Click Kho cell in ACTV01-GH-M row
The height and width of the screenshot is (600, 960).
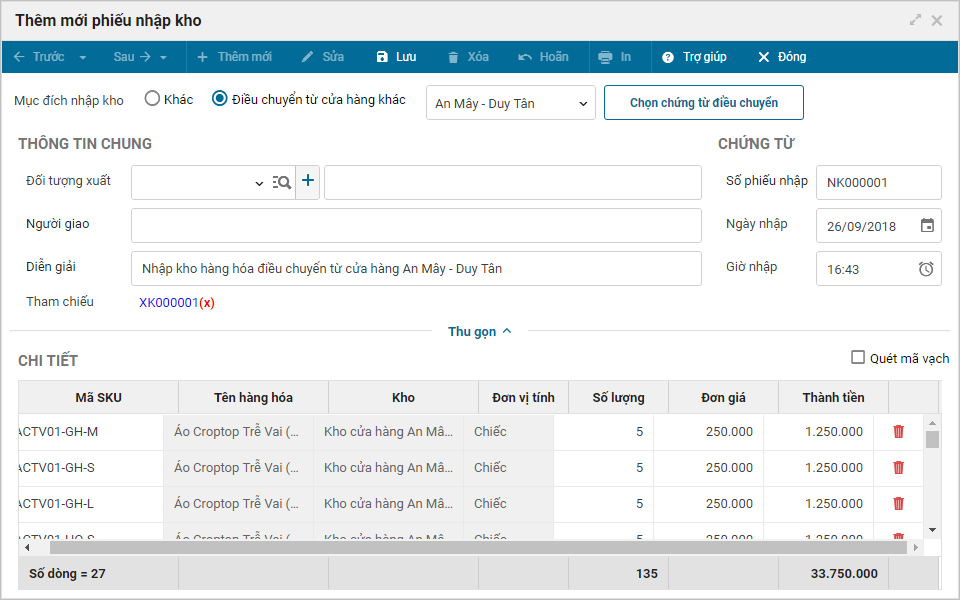[388, 432]
